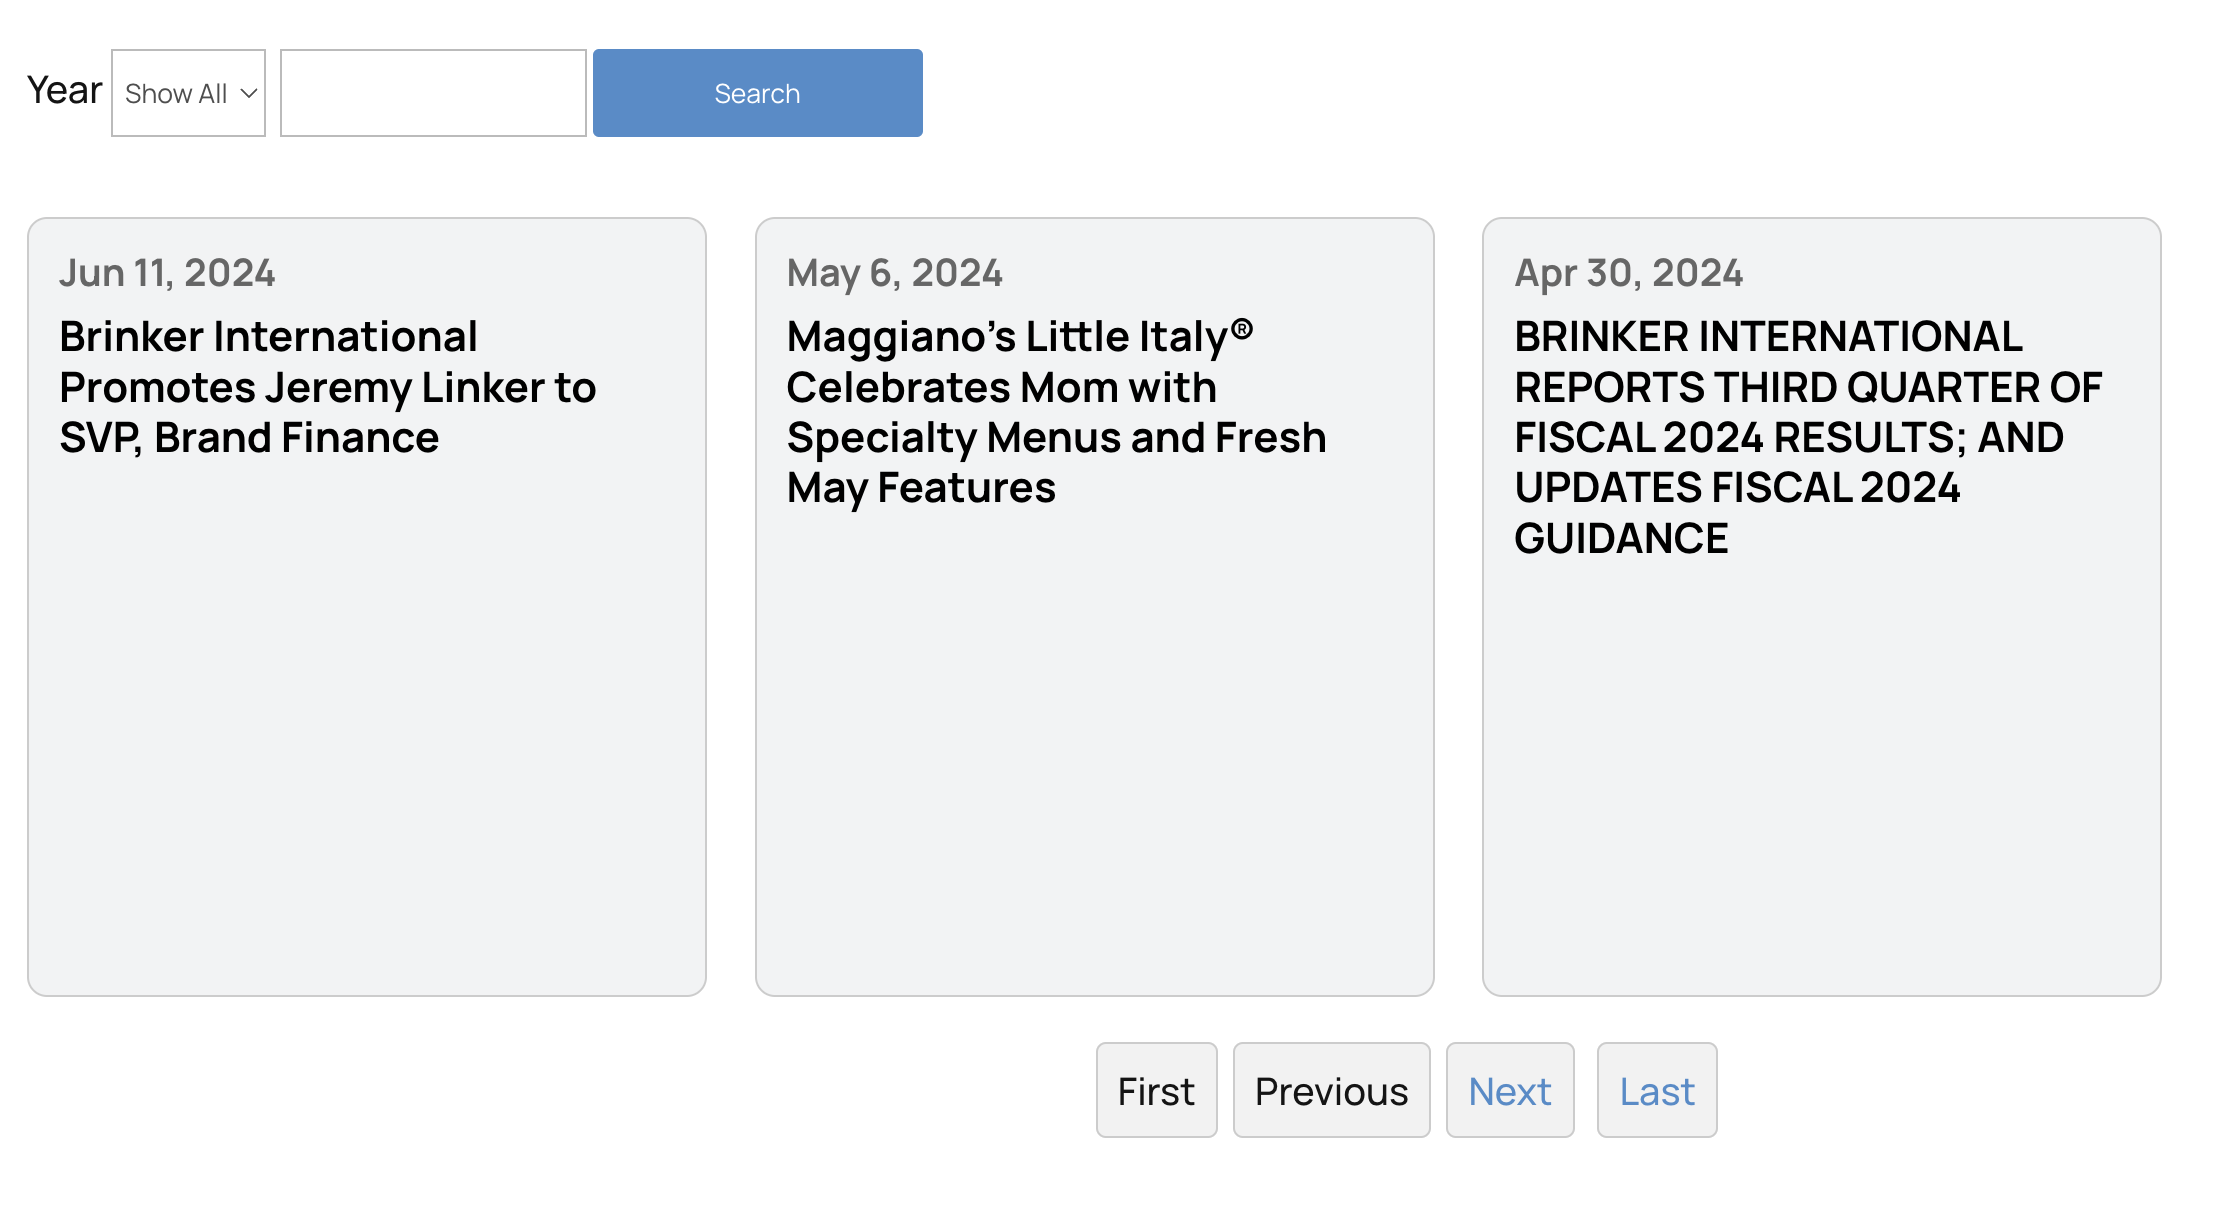Advance to the Next page
The image size is (2228, 1212).
(1510, 1091)
